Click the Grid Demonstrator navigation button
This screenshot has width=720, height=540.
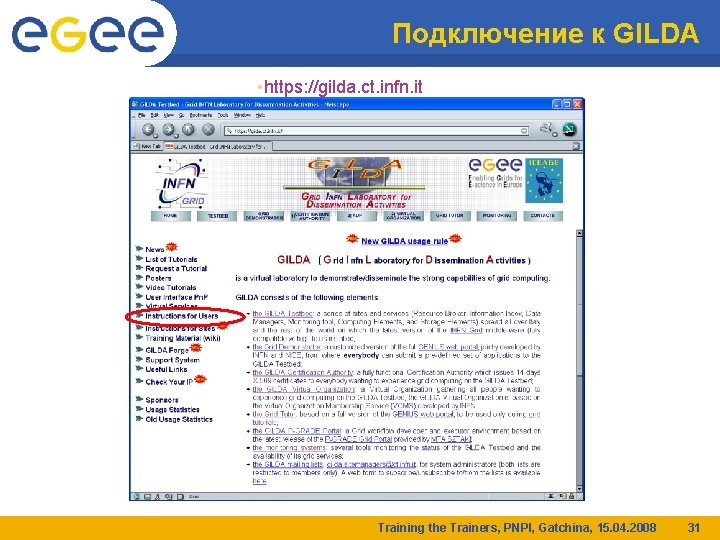click(264, 216)
